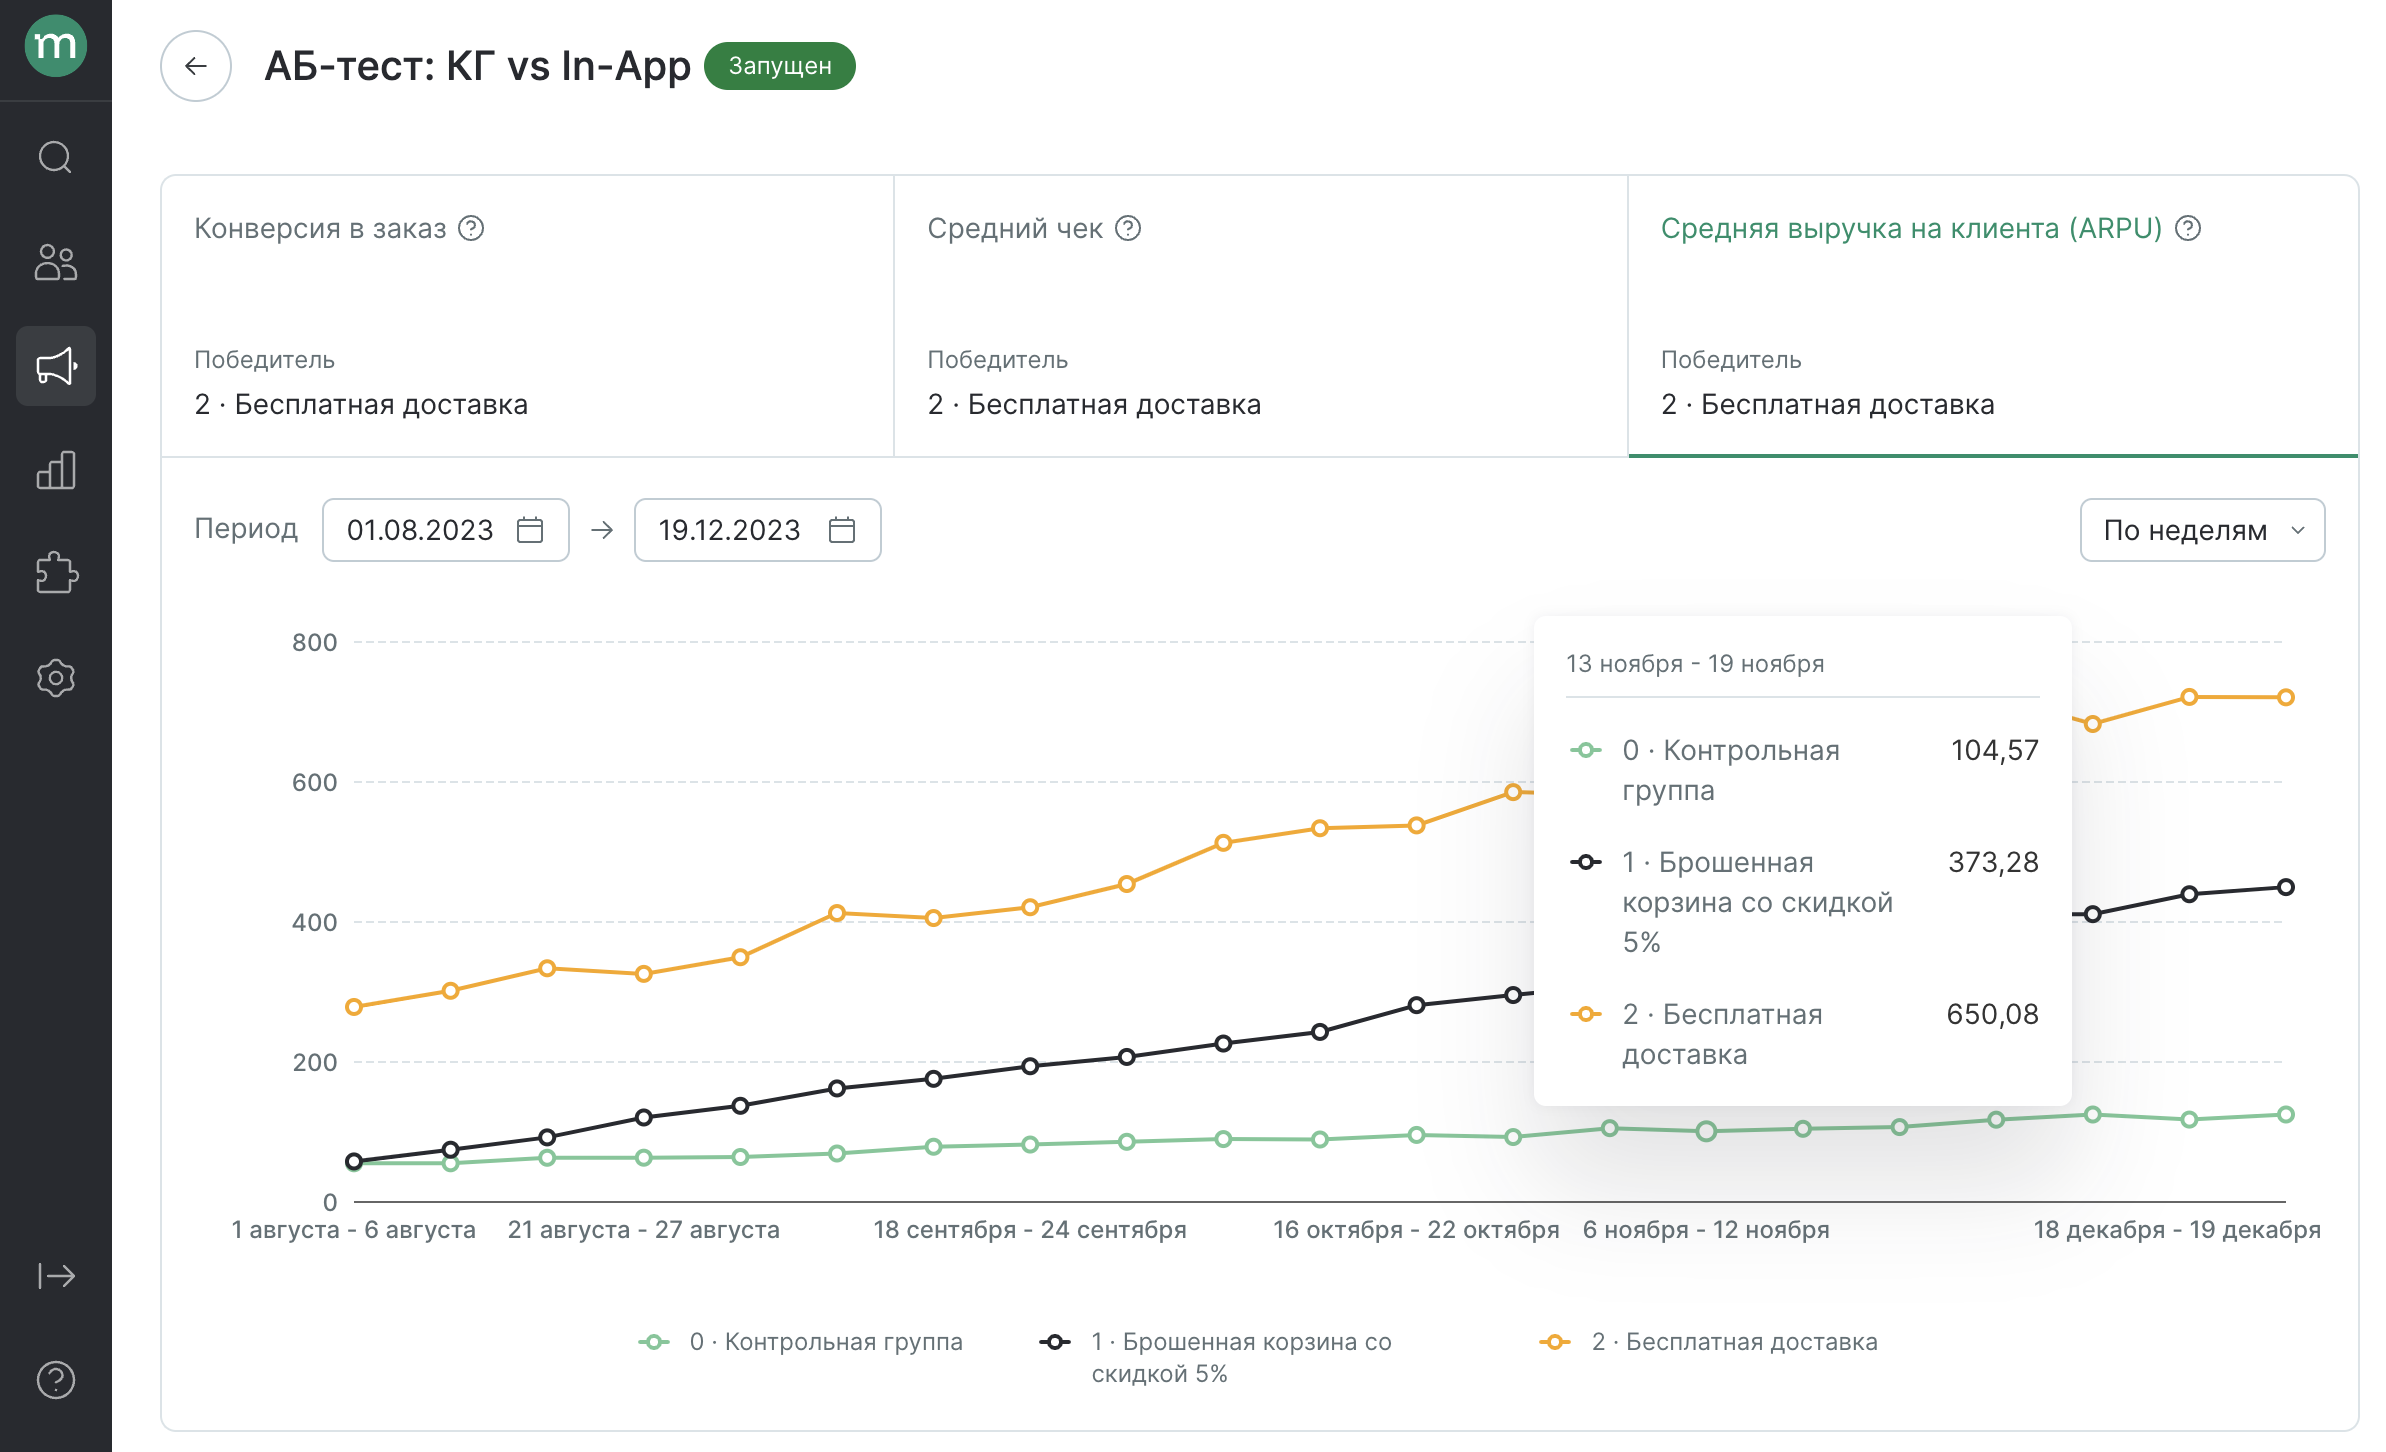Screen dimensions: 2386x1452
Task: Click tooltip value 373,28
Action: pos(1993,862)
